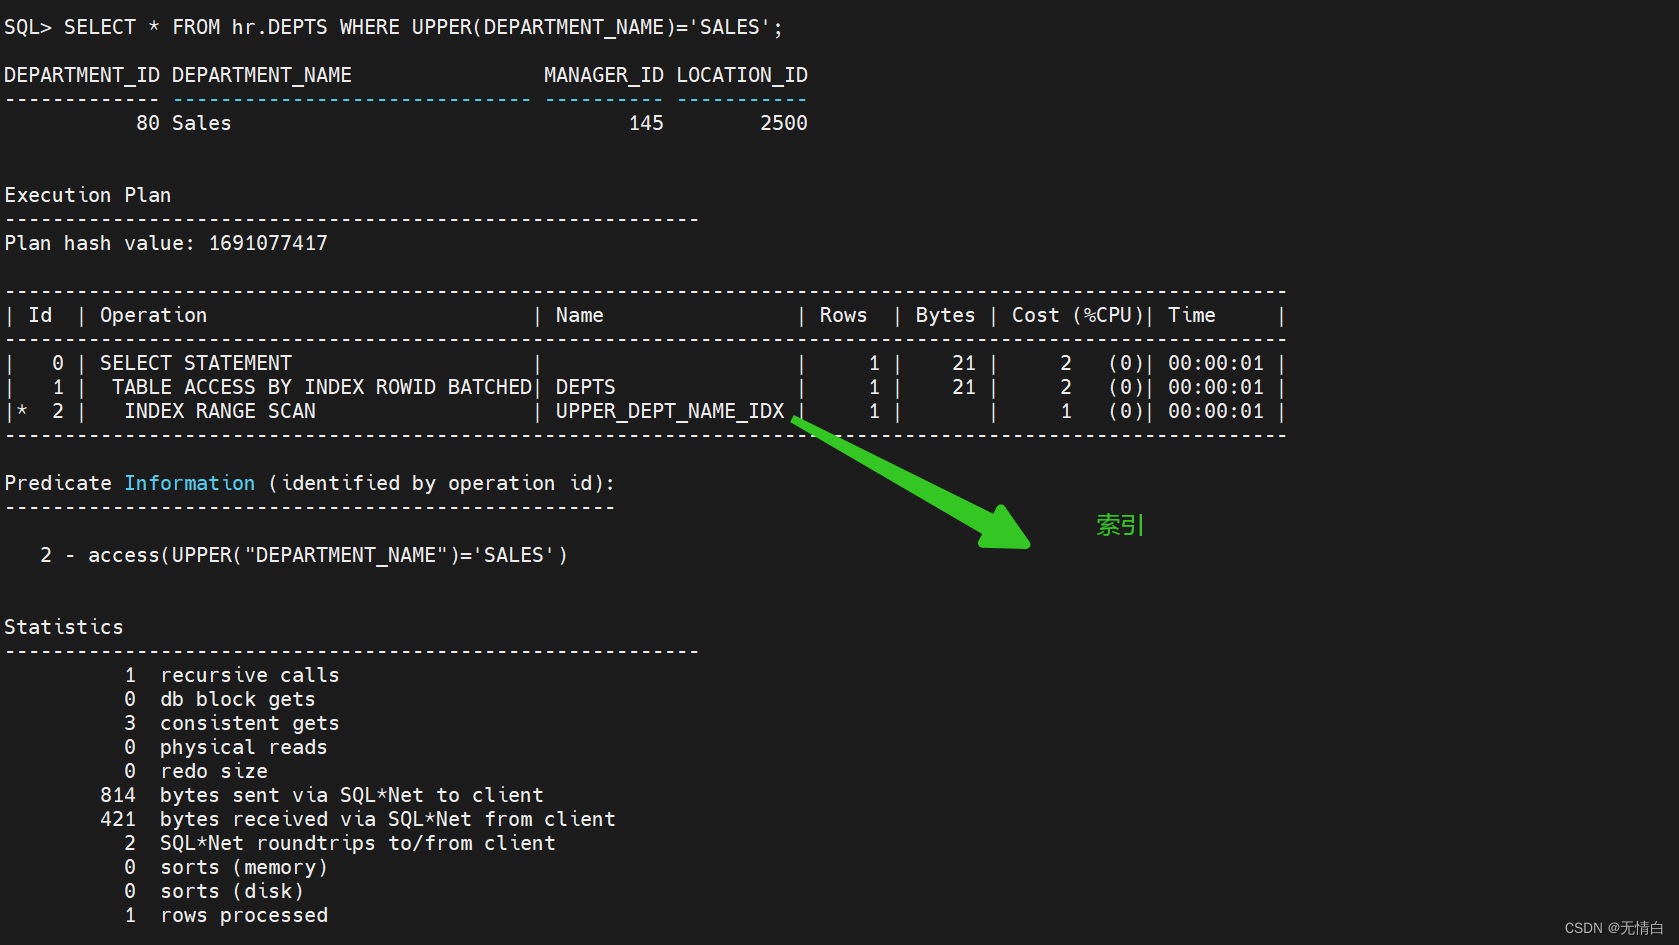Click the SQL SELECT statement command line

394,27
